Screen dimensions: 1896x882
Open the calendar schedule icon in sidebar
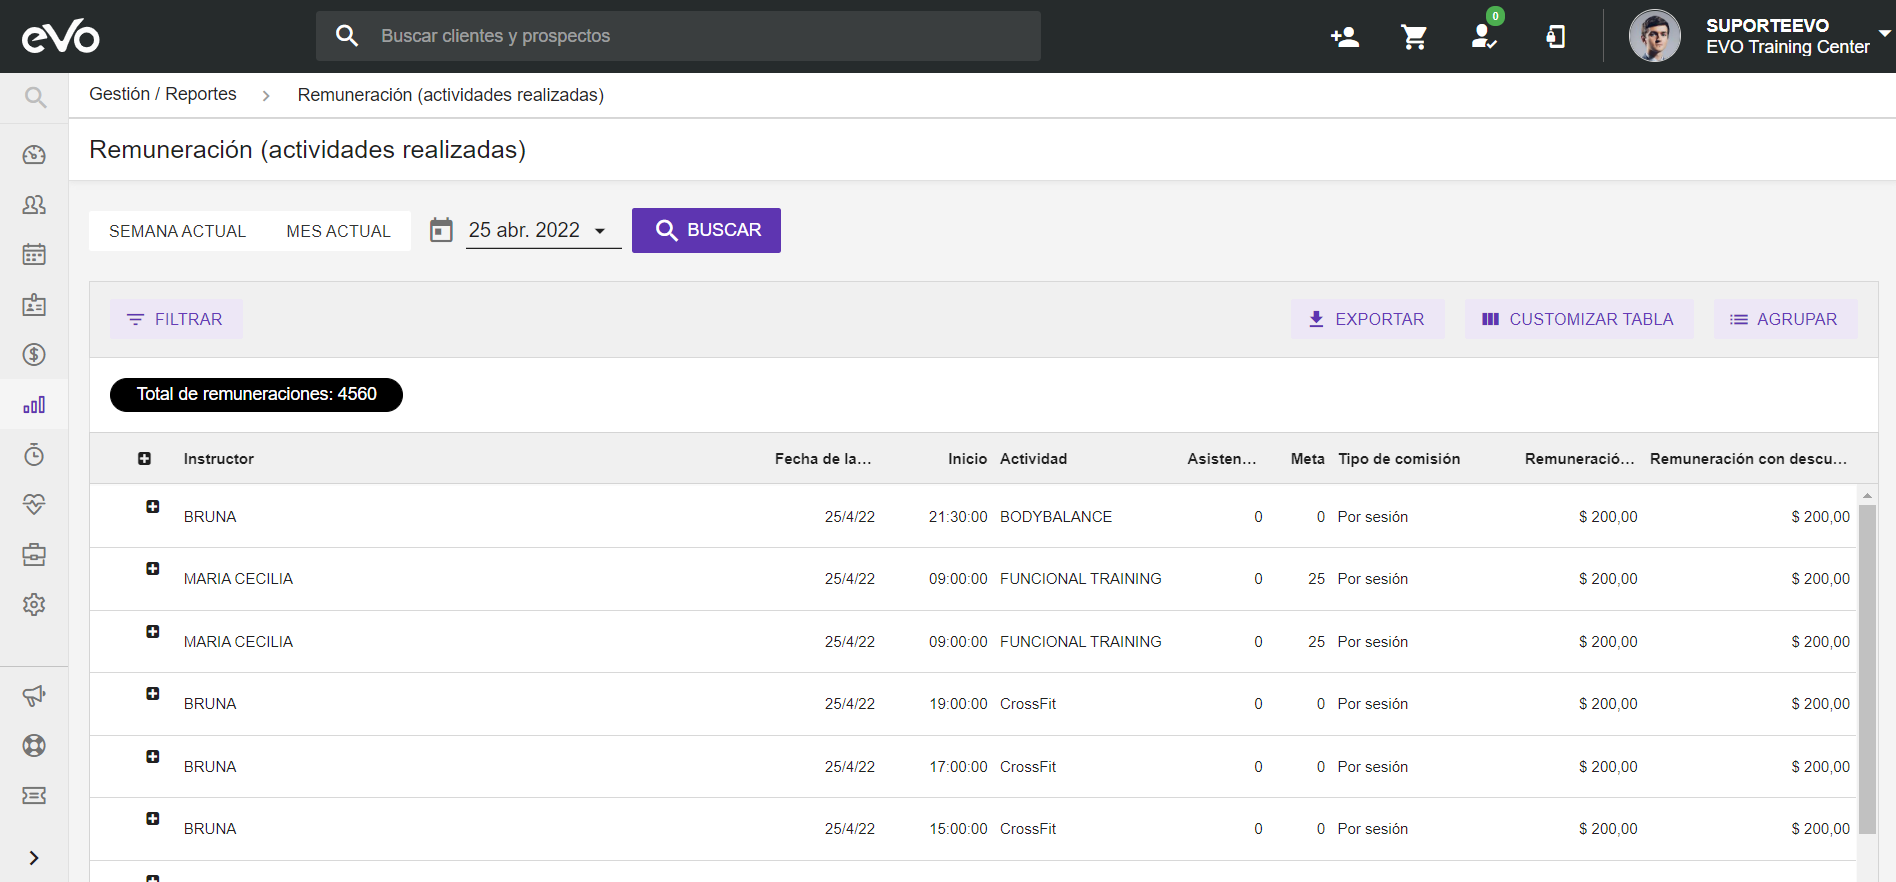point(34,255)
